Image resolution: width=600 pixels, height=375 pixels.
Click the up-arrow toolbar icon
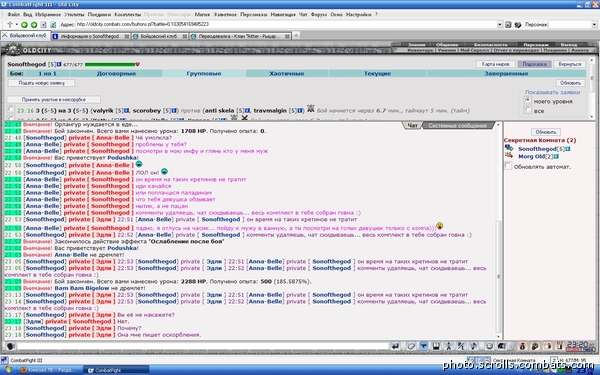tap(10, 24)
